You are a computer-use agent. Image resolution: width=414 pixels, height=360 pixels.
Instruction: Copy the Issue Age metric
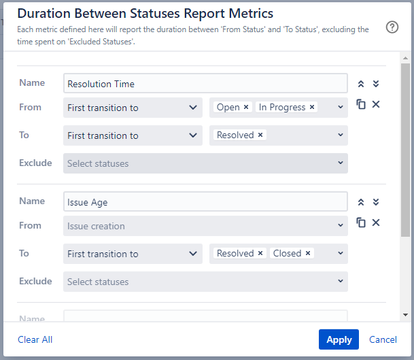(x=361, y=222)
